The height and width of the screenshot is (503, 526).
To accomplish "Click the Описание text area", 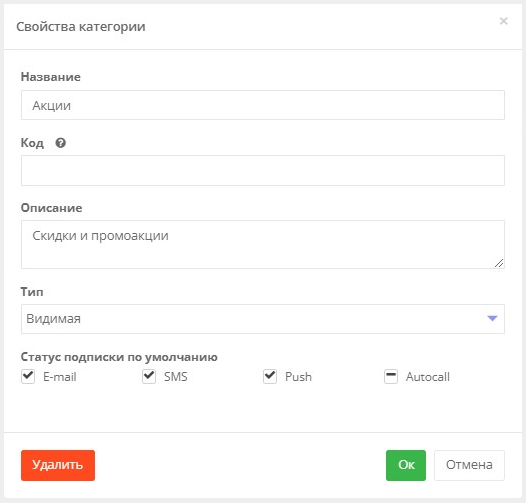I will point(263,244).
